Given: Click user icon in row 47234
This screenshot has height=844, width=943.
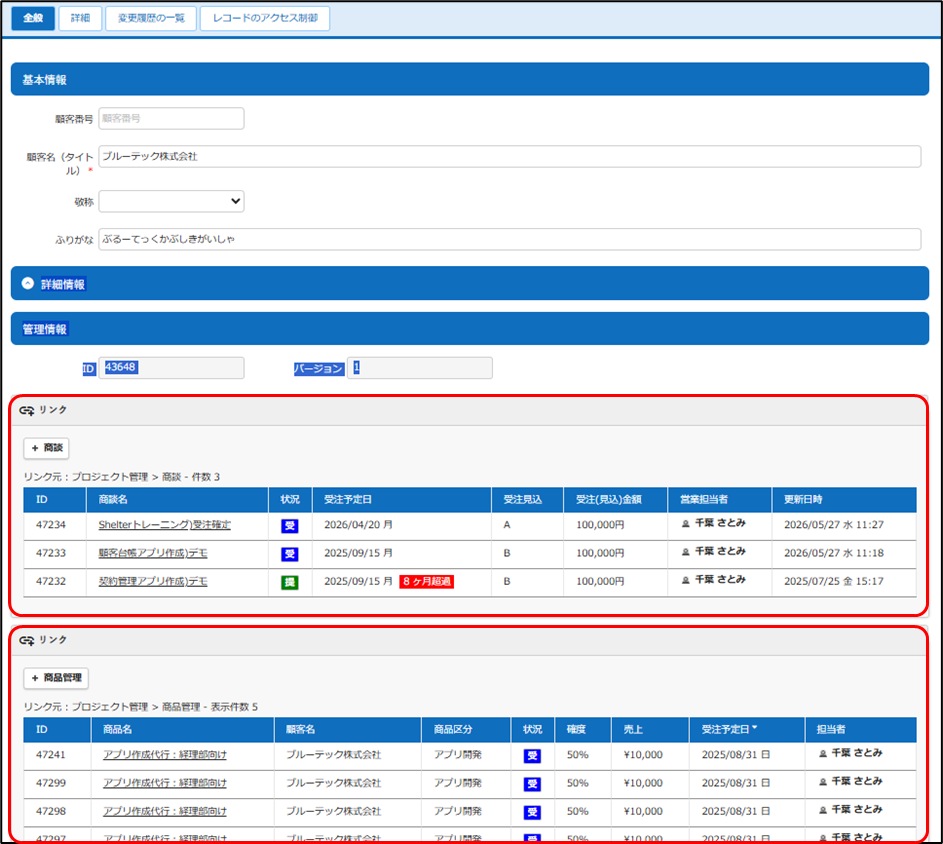Looking at the screenshot, I should click(x=686, y=524).
